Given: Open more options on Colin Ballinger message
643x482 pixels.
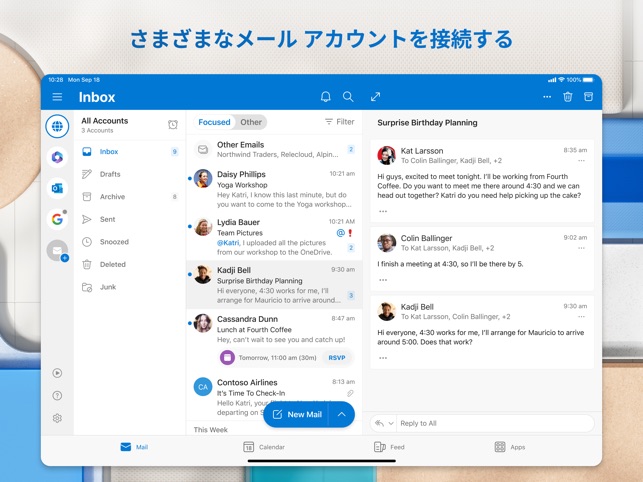Looking at the screenshot, I should (581, 248).
